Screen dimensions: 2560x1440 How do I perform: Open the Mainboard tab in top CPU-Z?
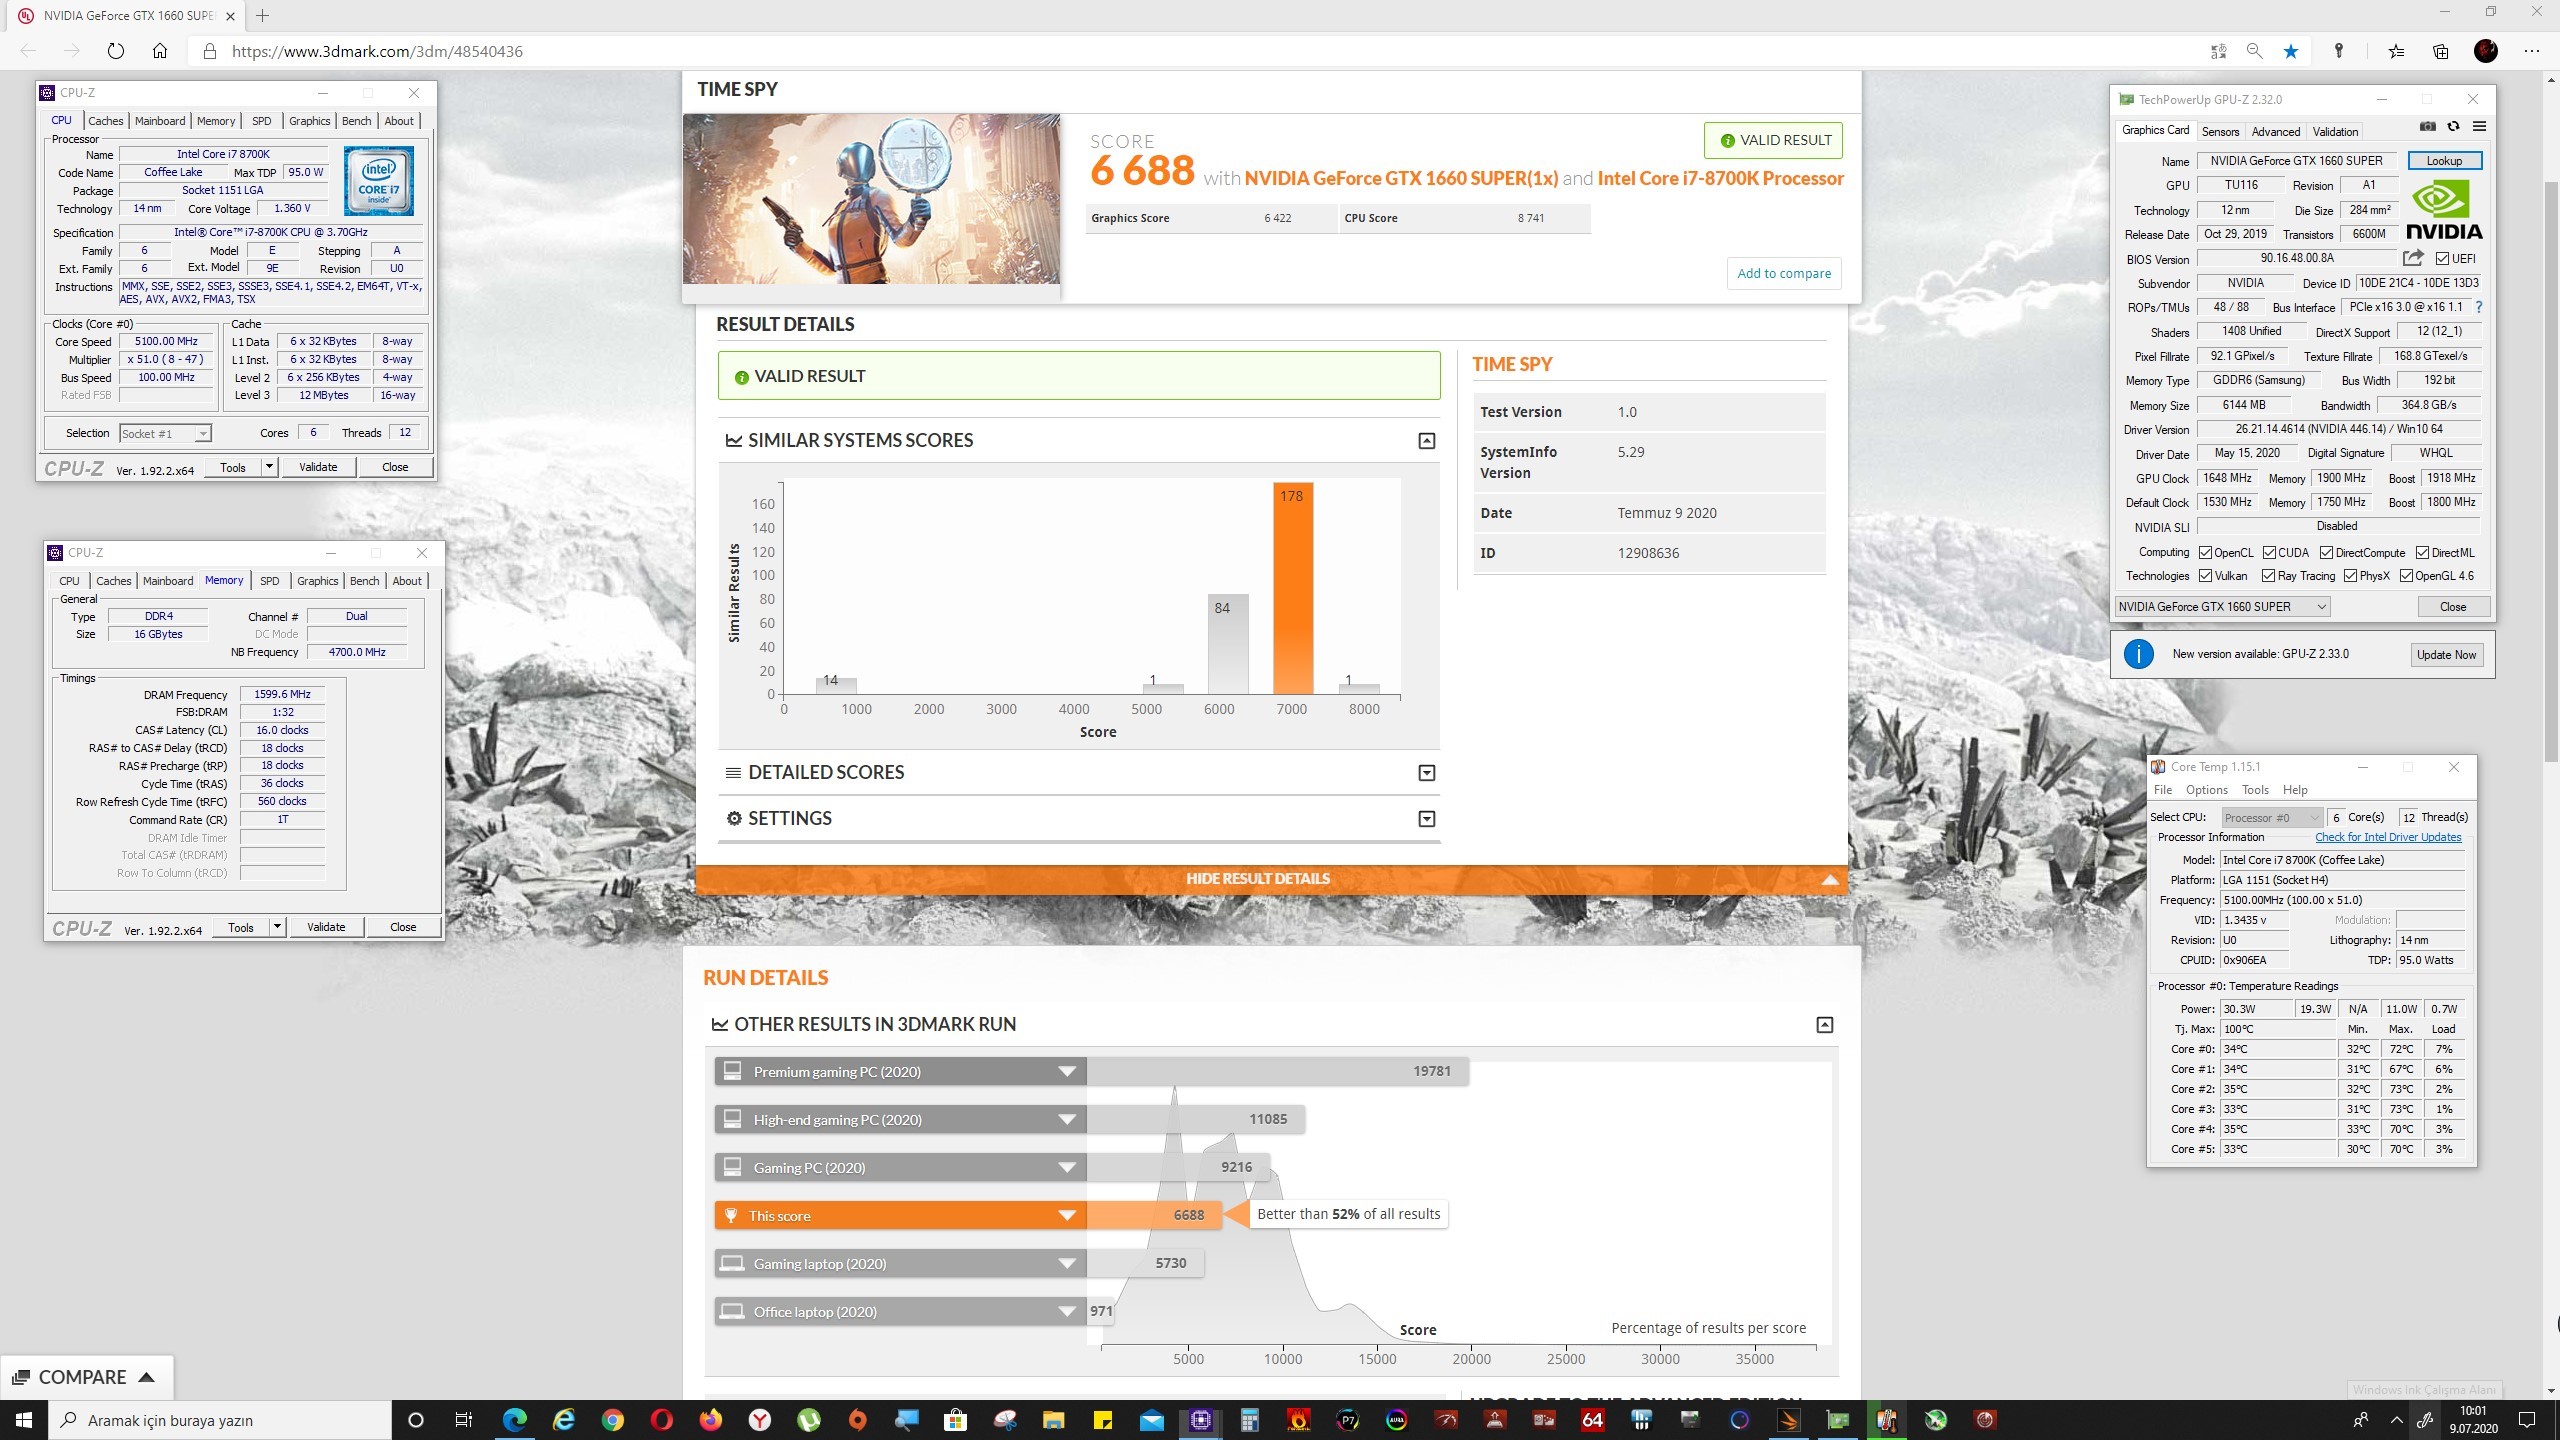(x=160, y=121)
